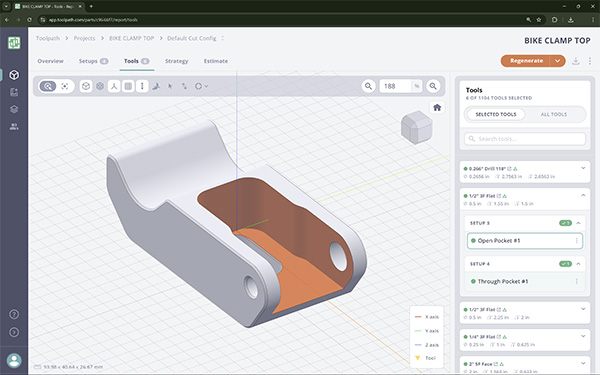Open Through Pocket #1 options menu
Viewport: 600px width, 375px height.
[577, 281]
